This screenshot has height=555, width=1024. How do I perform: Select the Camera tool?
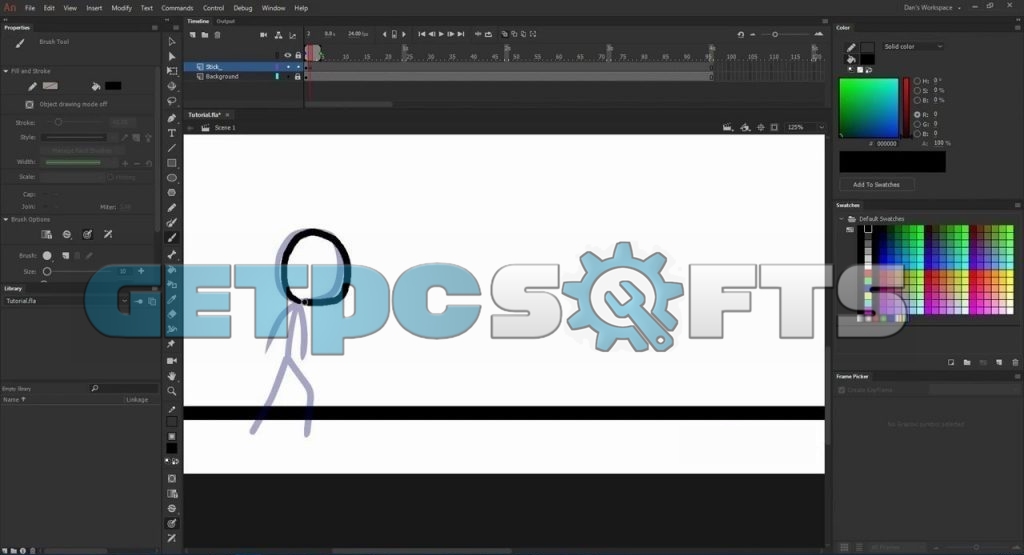pyautogui.click(x=172, y=360)
